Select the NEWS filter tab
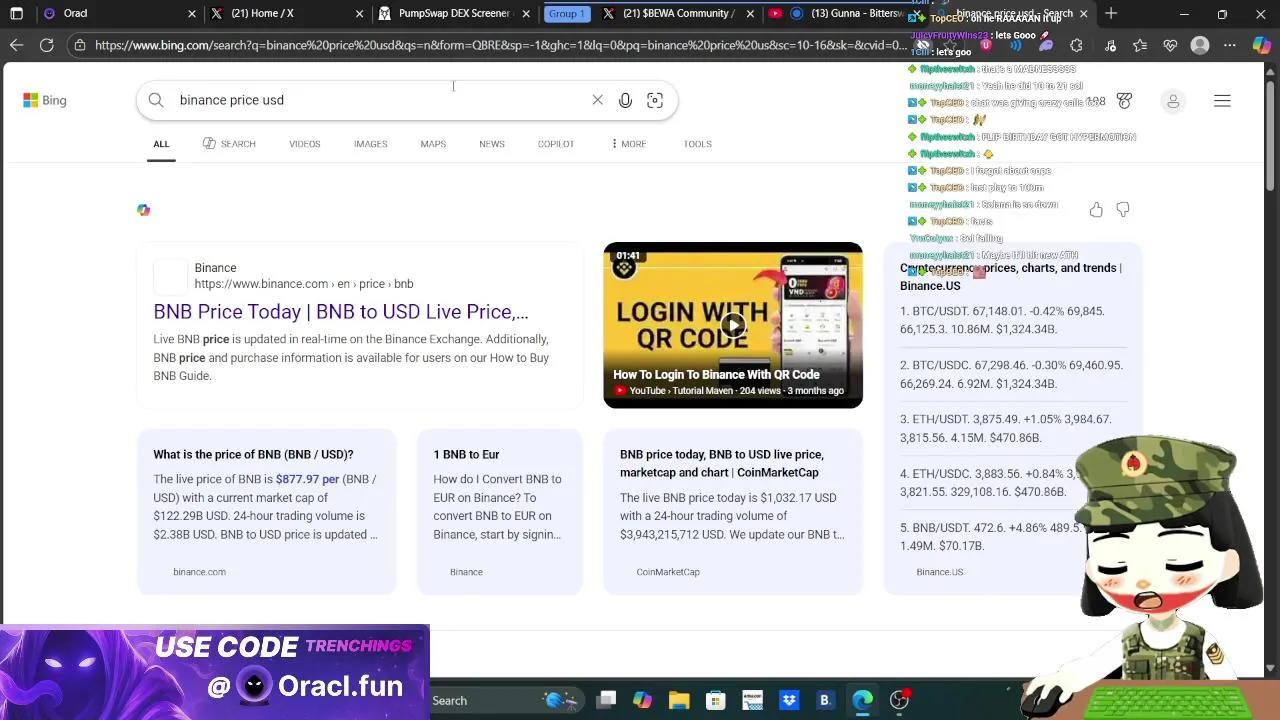 [x=492, y=144]
